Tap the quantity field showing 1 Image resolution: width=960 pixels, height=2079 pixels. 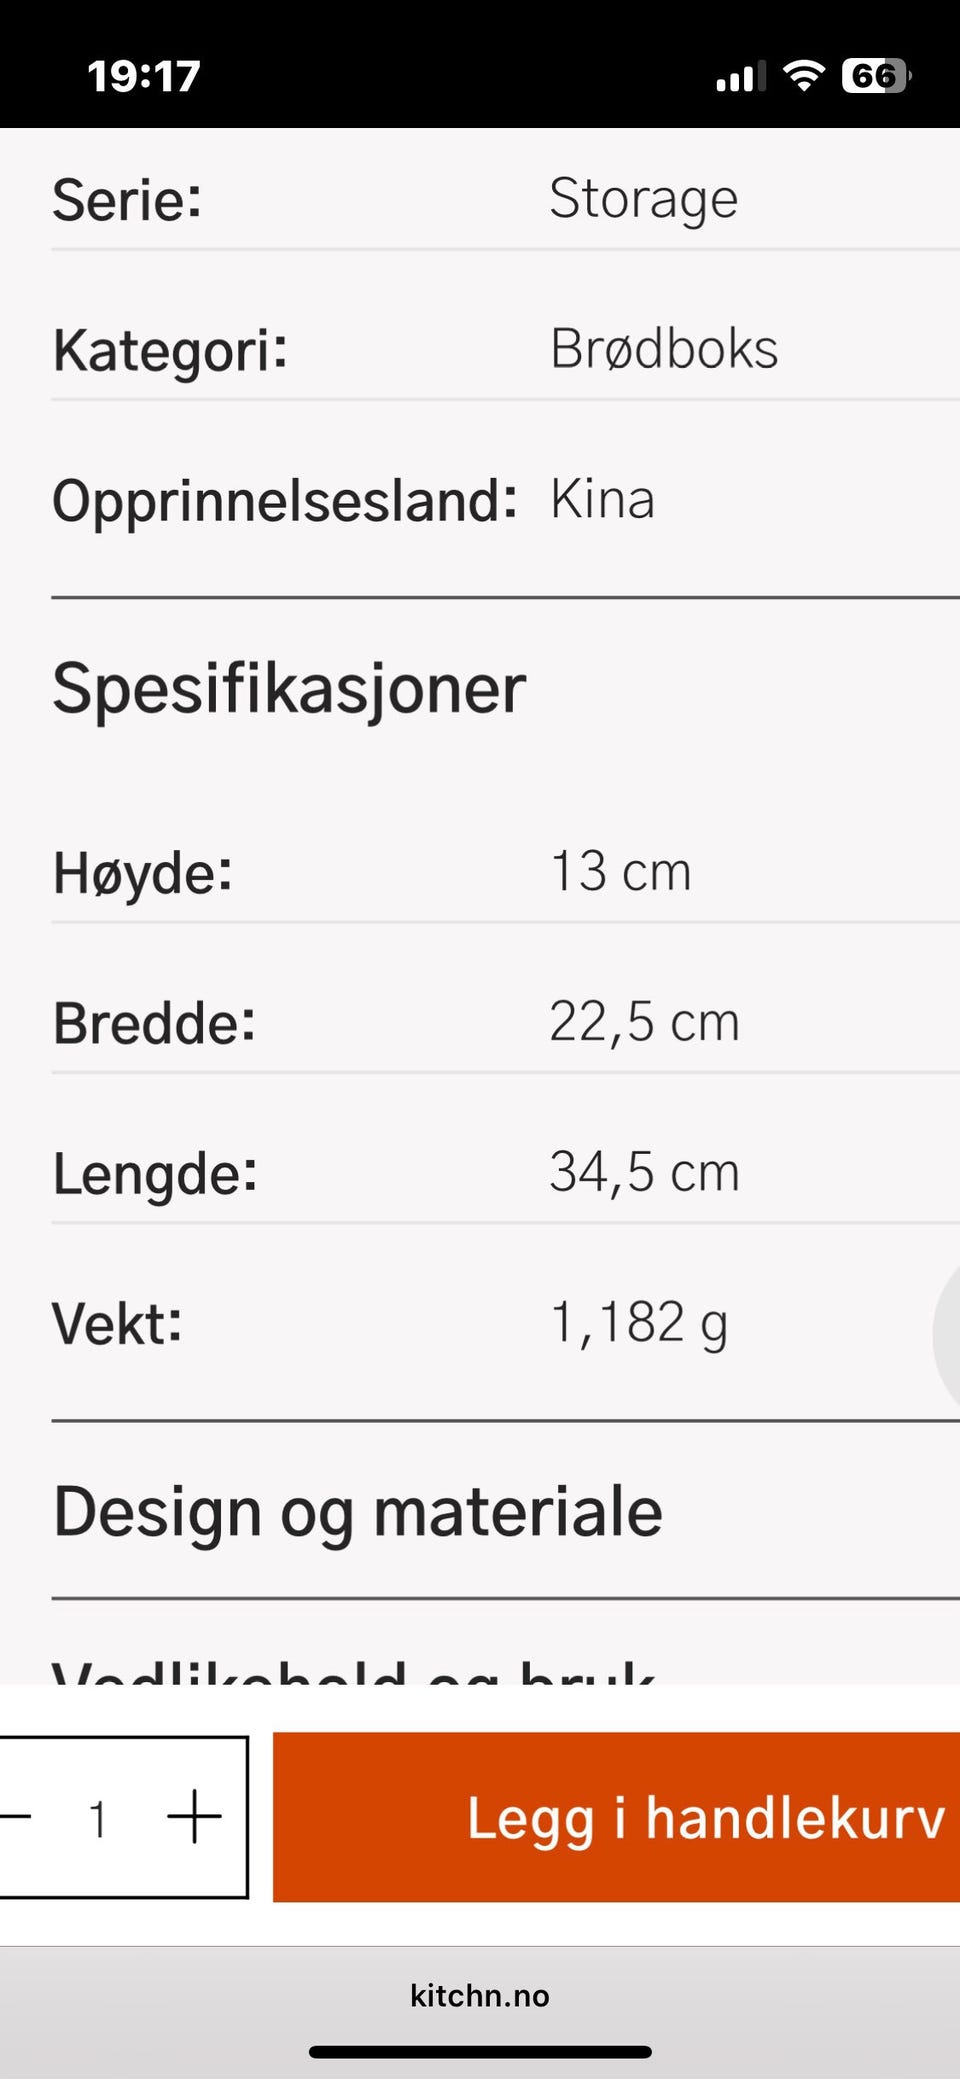(x=98, y=1817)
